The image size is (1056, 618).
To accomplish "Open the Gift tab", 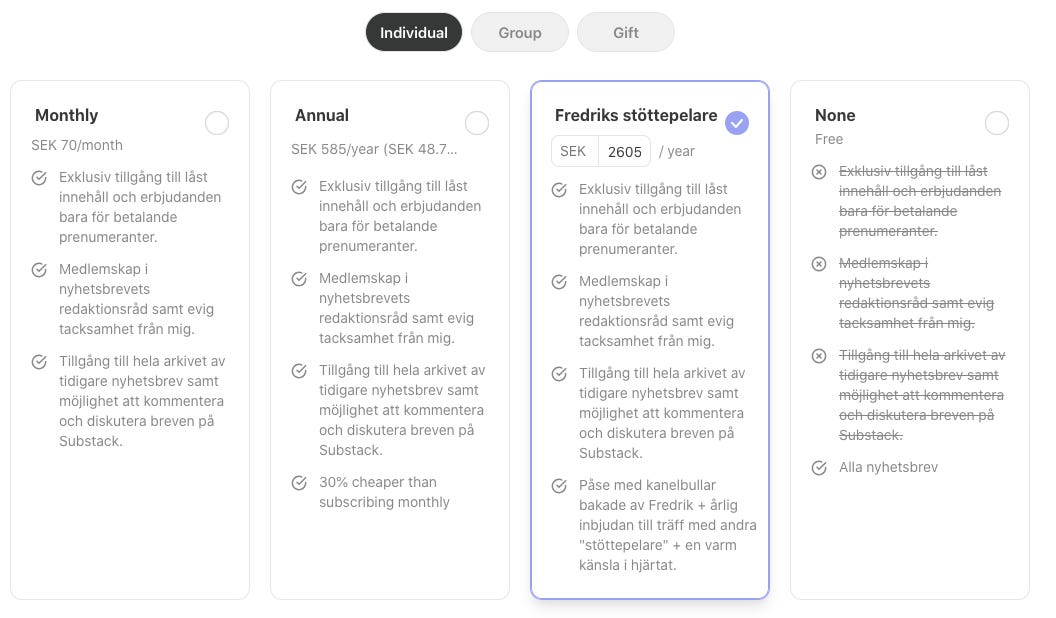I will click(625, 32).
